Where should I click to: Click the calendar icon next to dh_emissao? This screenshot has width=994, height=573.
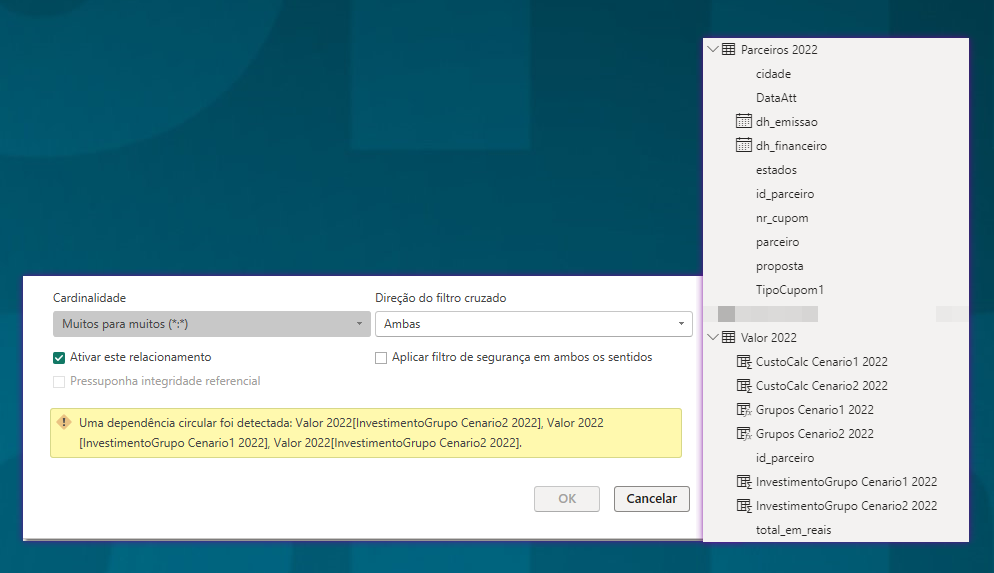744,121
